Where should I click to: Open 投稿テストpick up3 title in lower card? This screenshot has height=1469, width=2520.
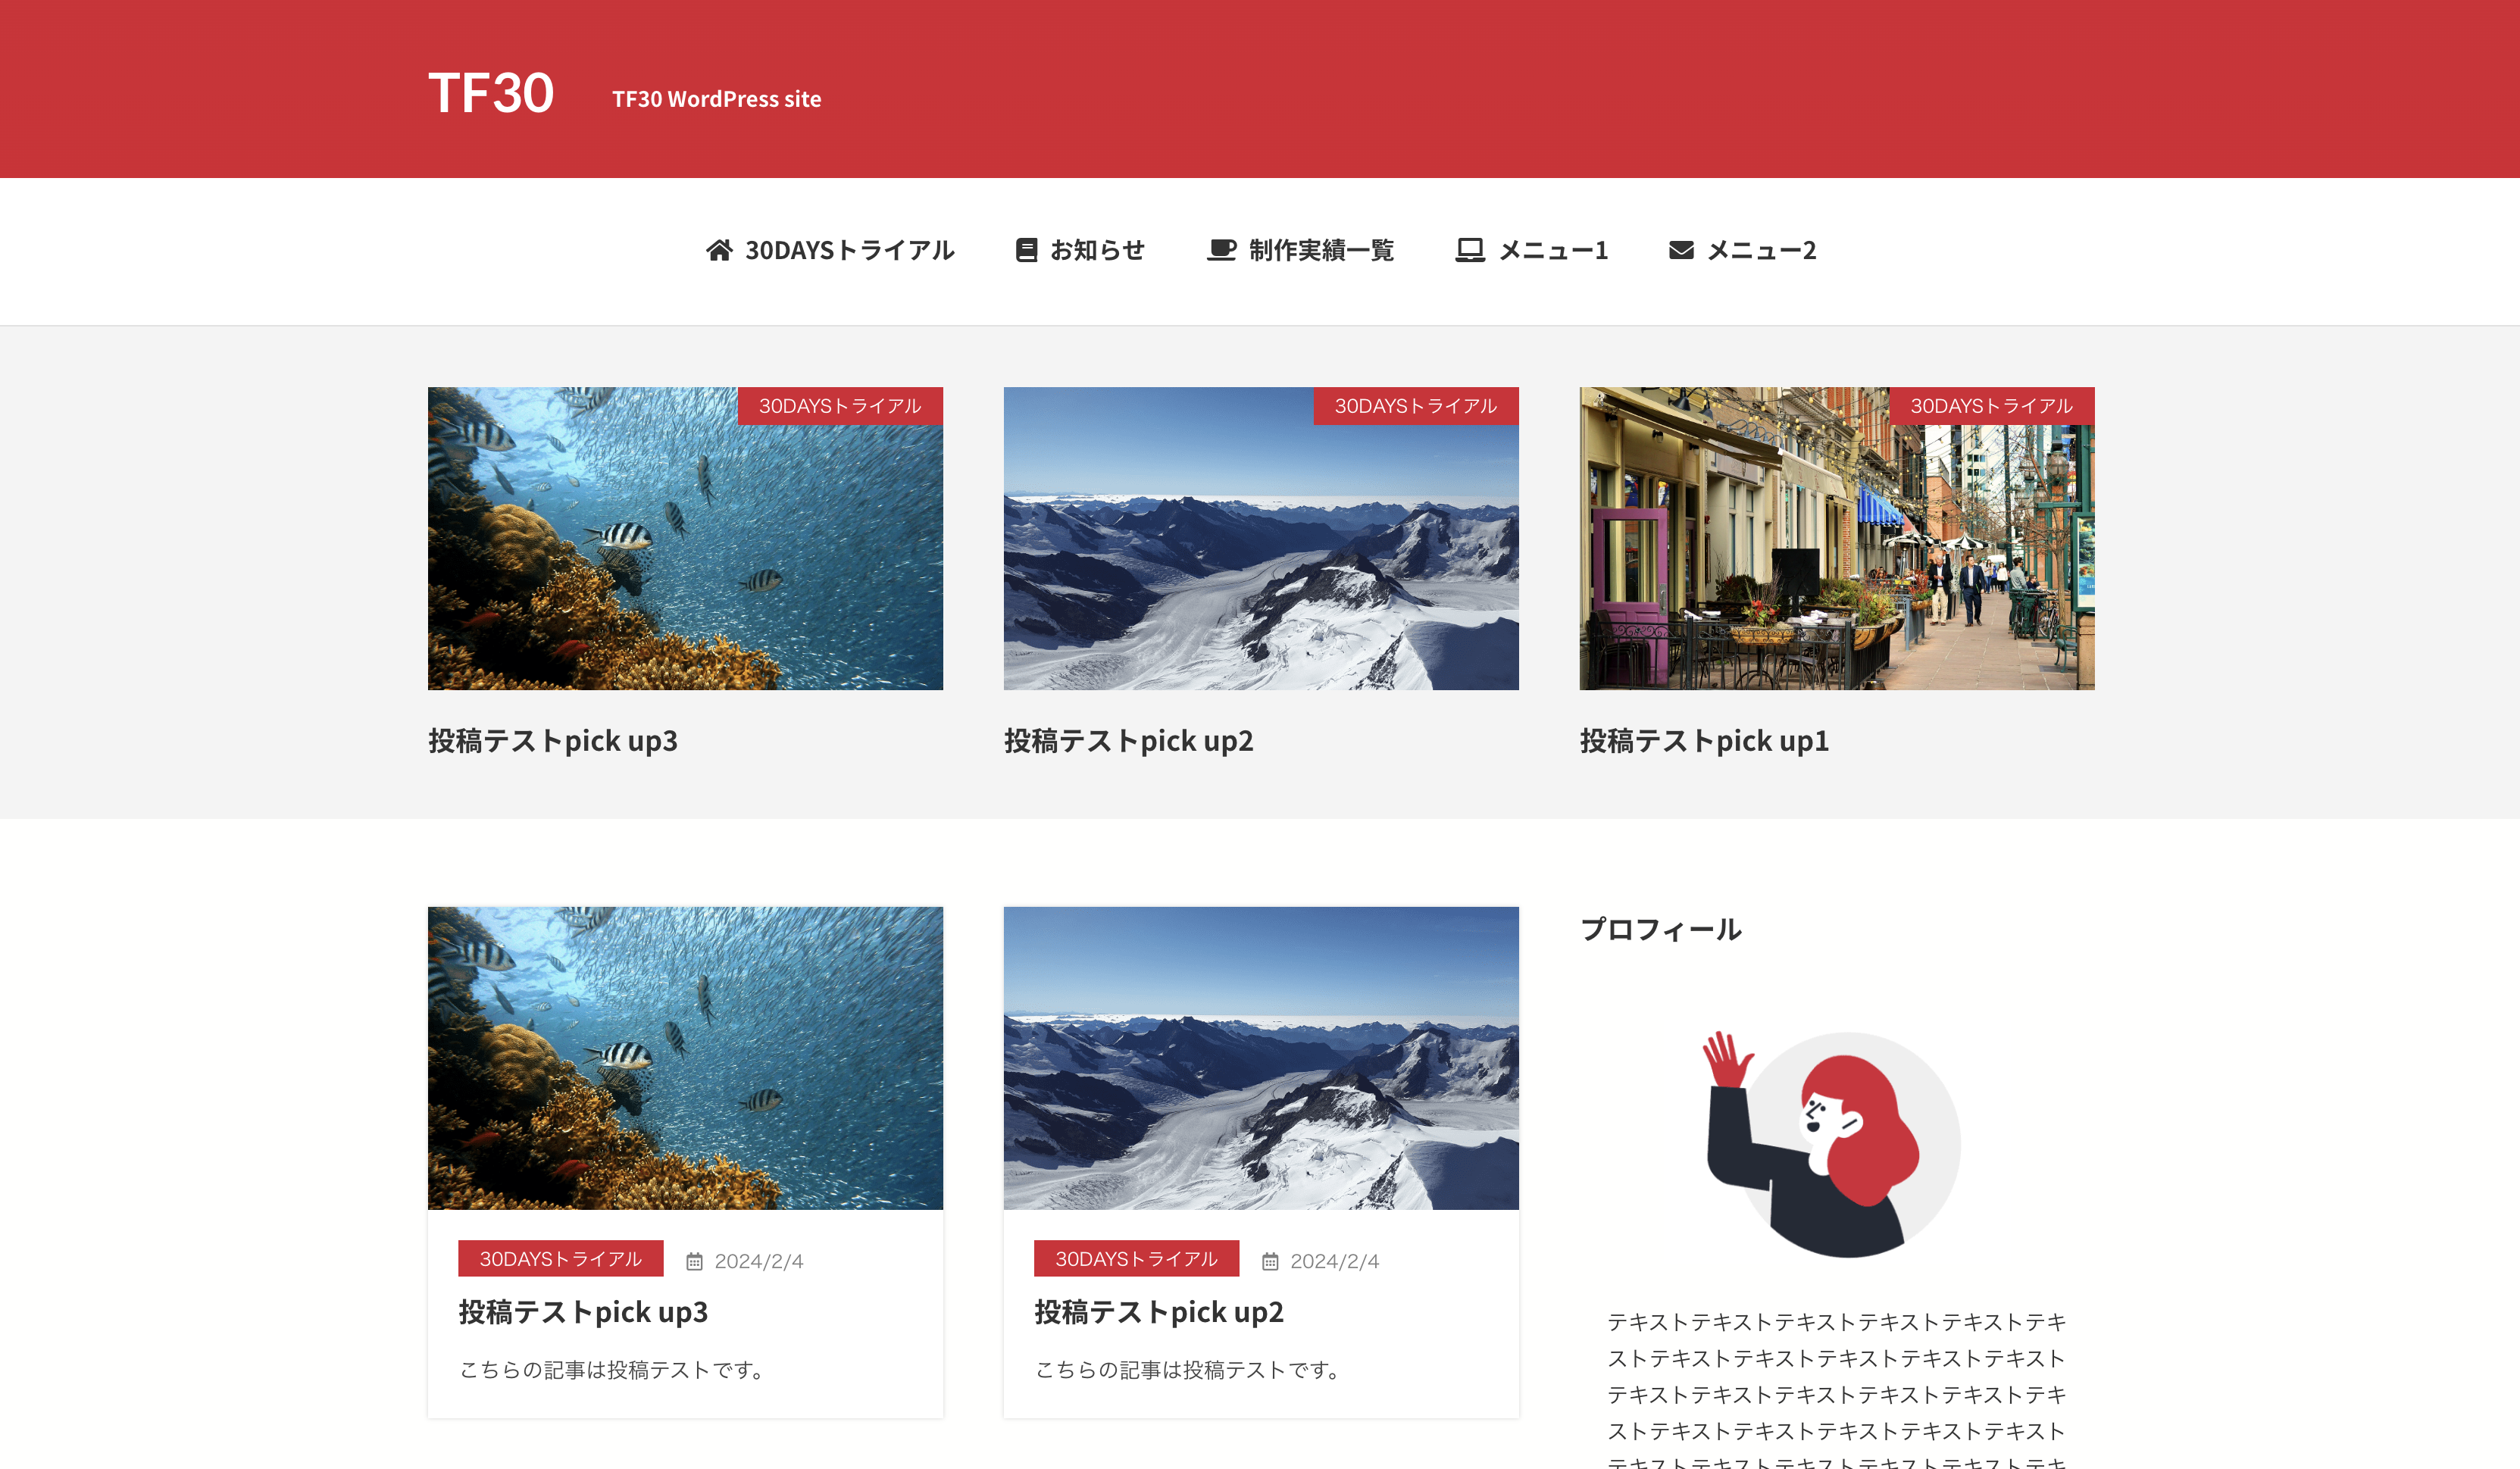tap(583, 1312)
